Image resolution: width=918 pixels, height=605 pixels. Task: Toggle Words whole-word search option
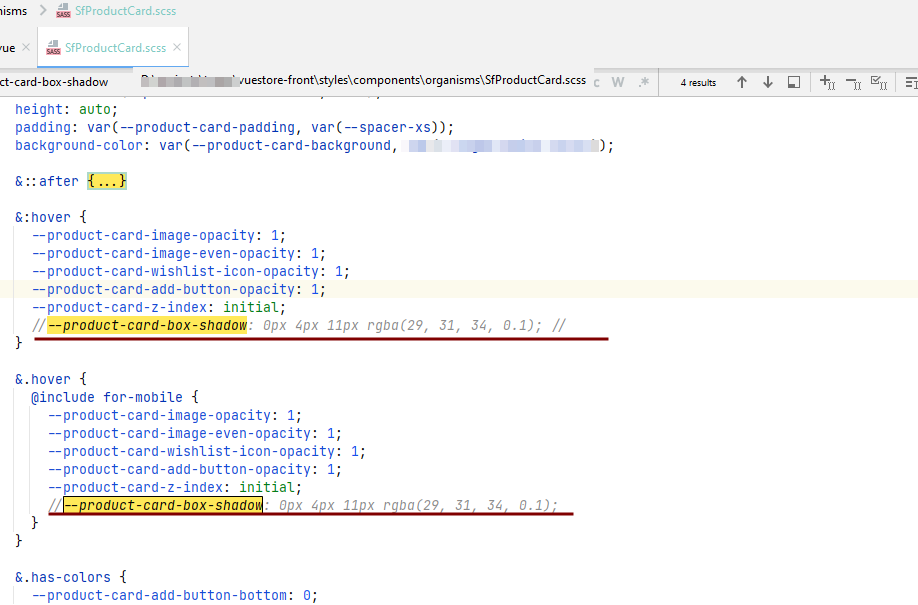click(618, 82)
